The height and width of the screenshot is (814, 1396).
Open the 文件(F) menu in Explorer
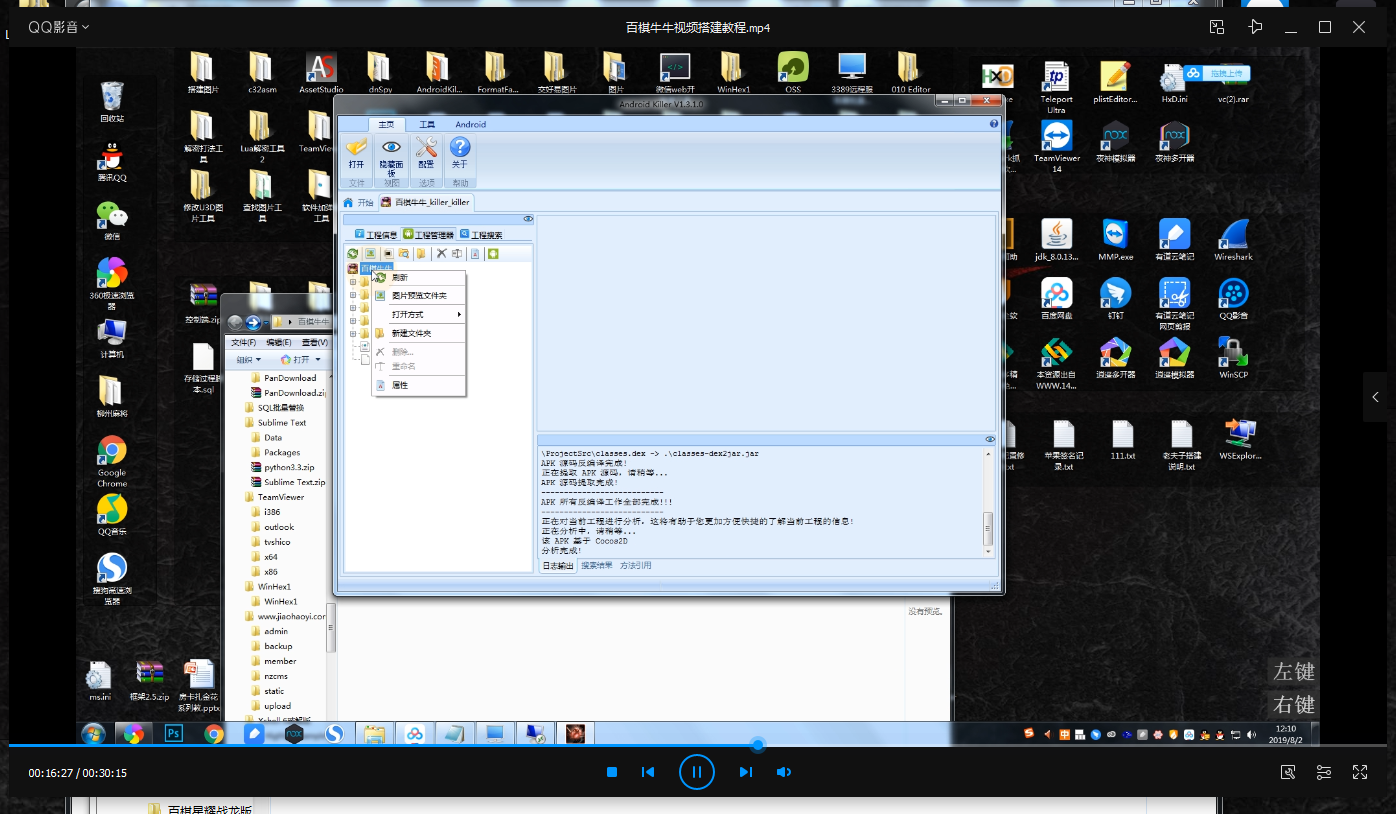point(244,343)
